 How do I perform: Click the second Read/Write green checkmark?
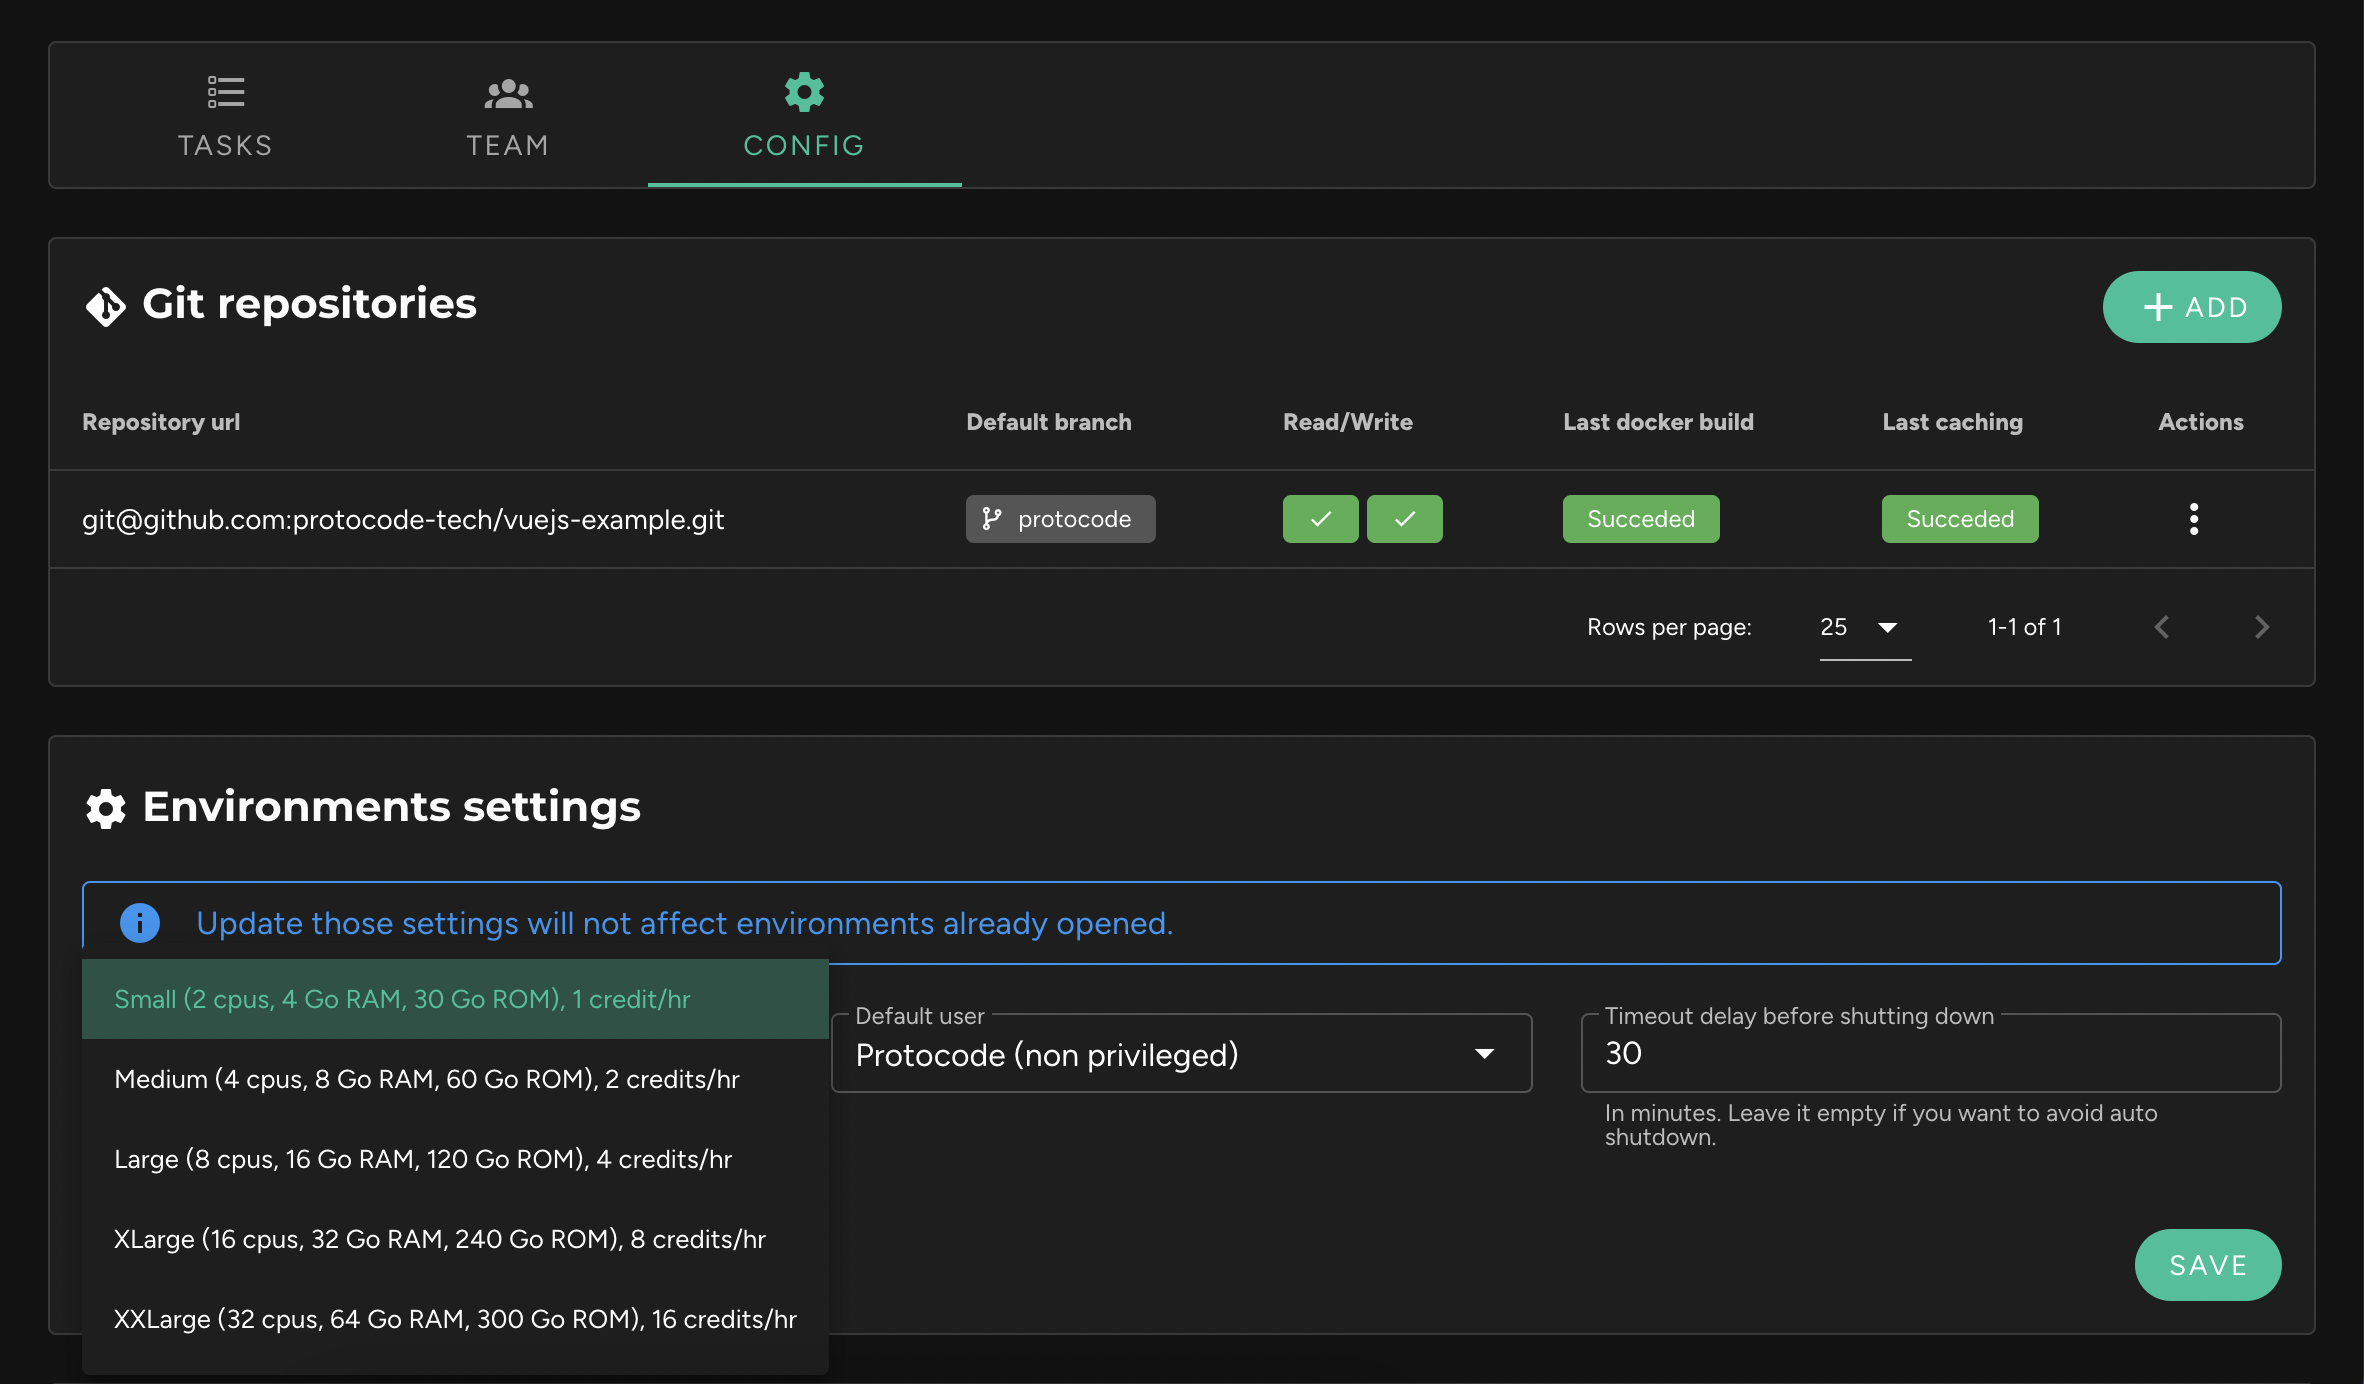point(1404,519)
